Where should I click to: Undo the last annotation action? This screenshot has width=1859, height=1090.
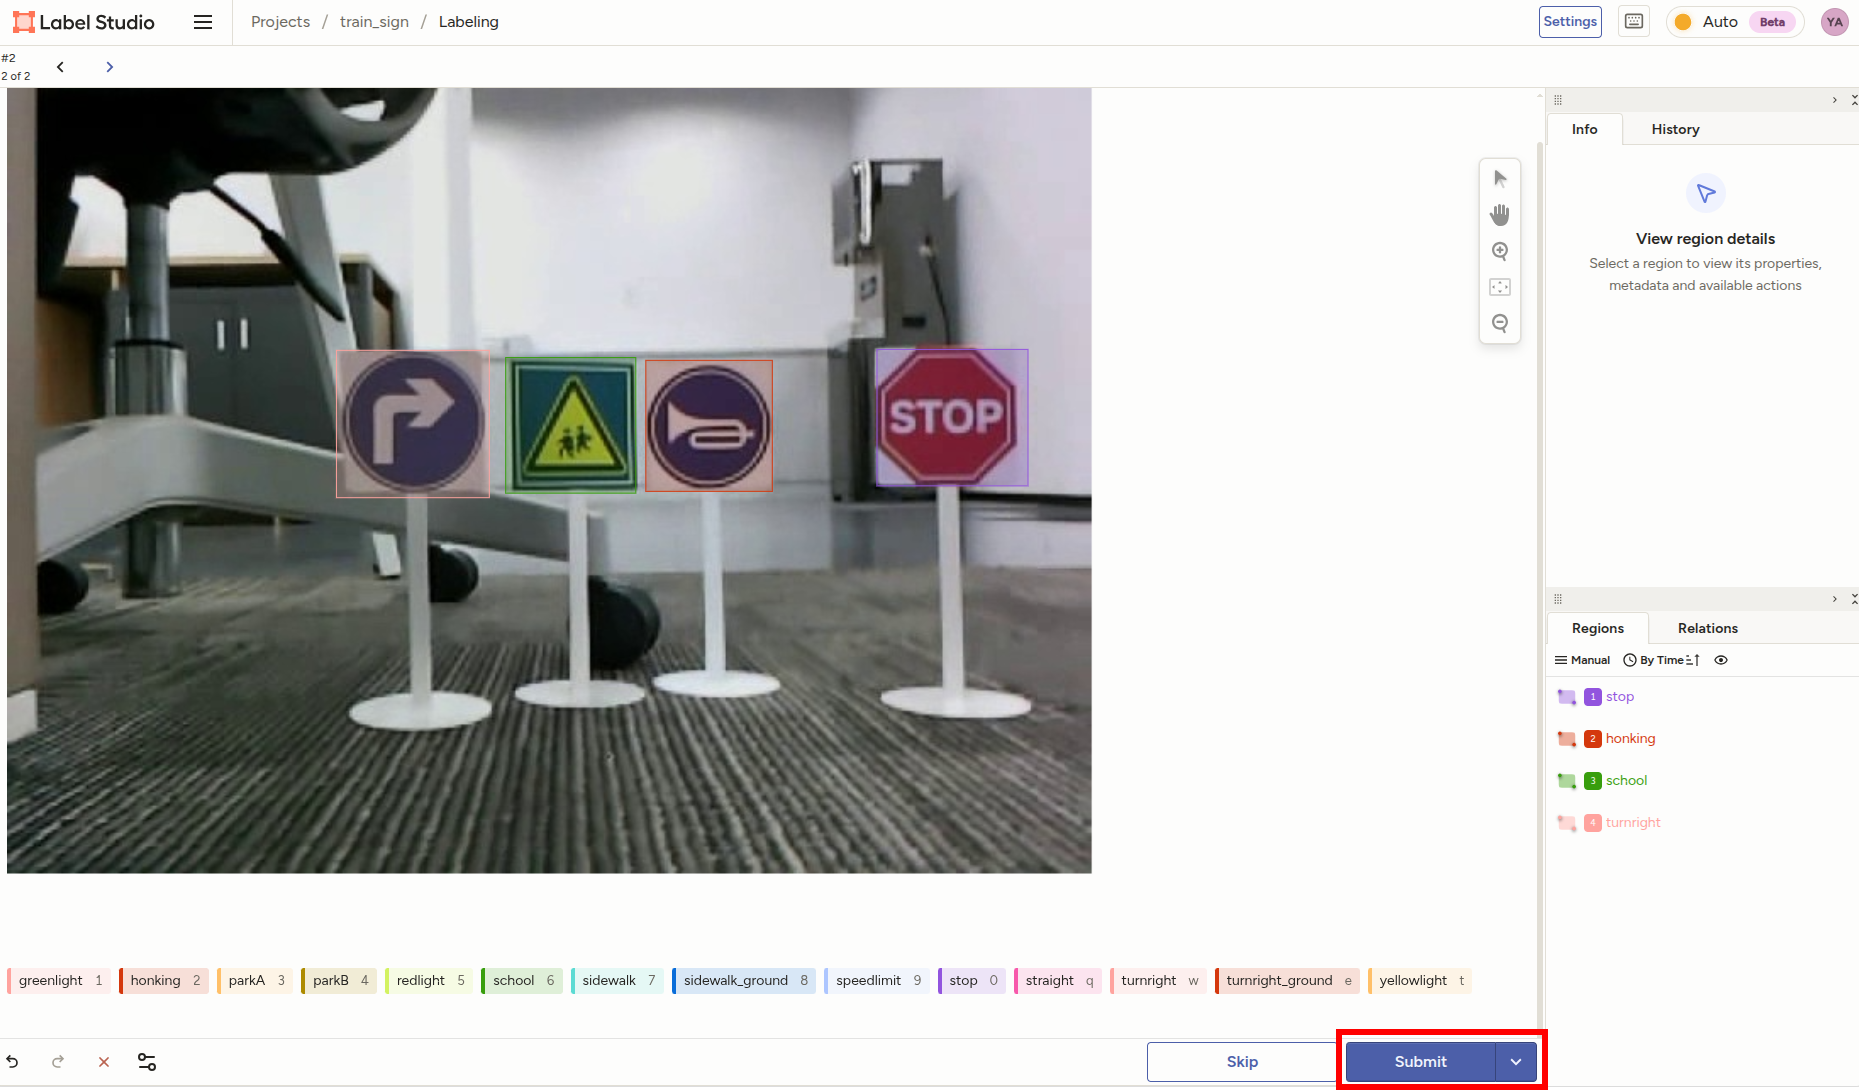(x=13, y=1062)
